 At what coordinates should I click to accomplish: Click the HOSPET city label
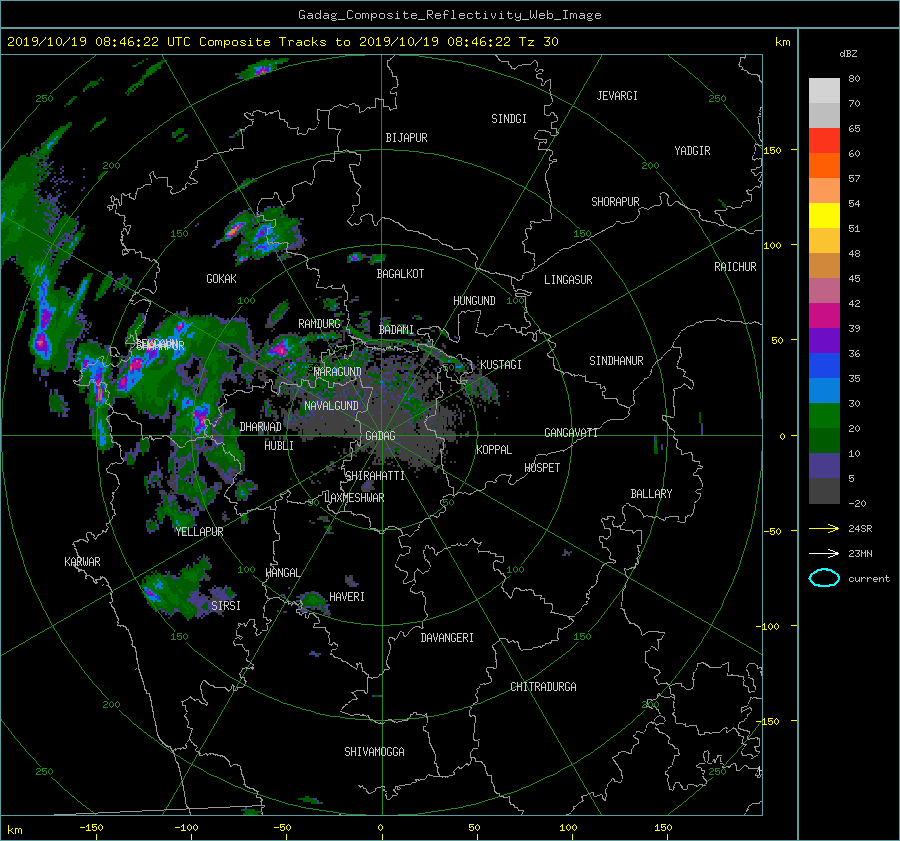pyautogui.click(x=542, y=468)
